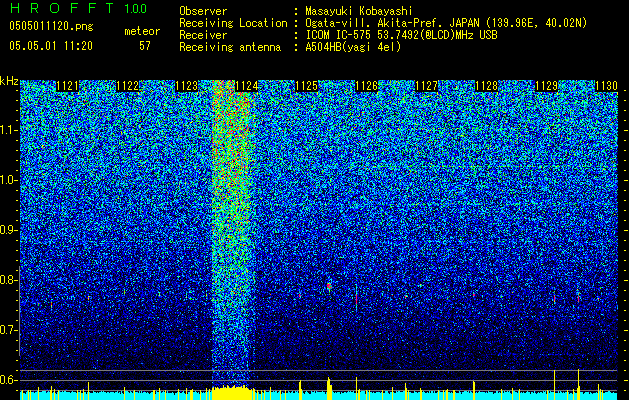629x400 pixels.
Task: Click the 1.0 frequency axis label
Action: [8, 180]
